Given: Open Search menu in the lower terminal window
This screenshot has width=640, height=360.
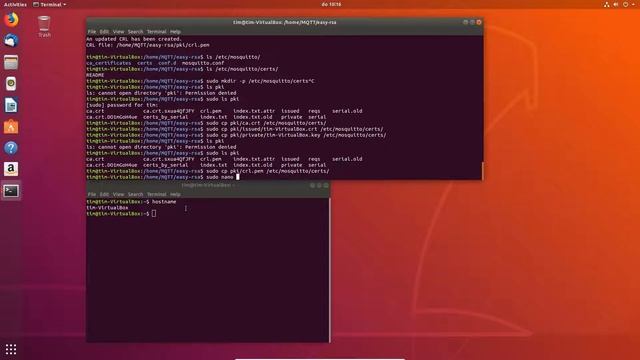Looking at the screenshot, I should [136, 194].
